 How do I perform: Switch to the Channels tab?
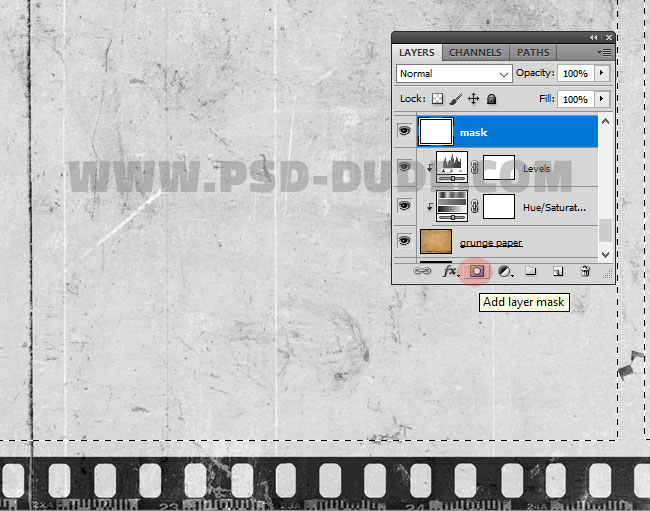[x=475, y=53]
